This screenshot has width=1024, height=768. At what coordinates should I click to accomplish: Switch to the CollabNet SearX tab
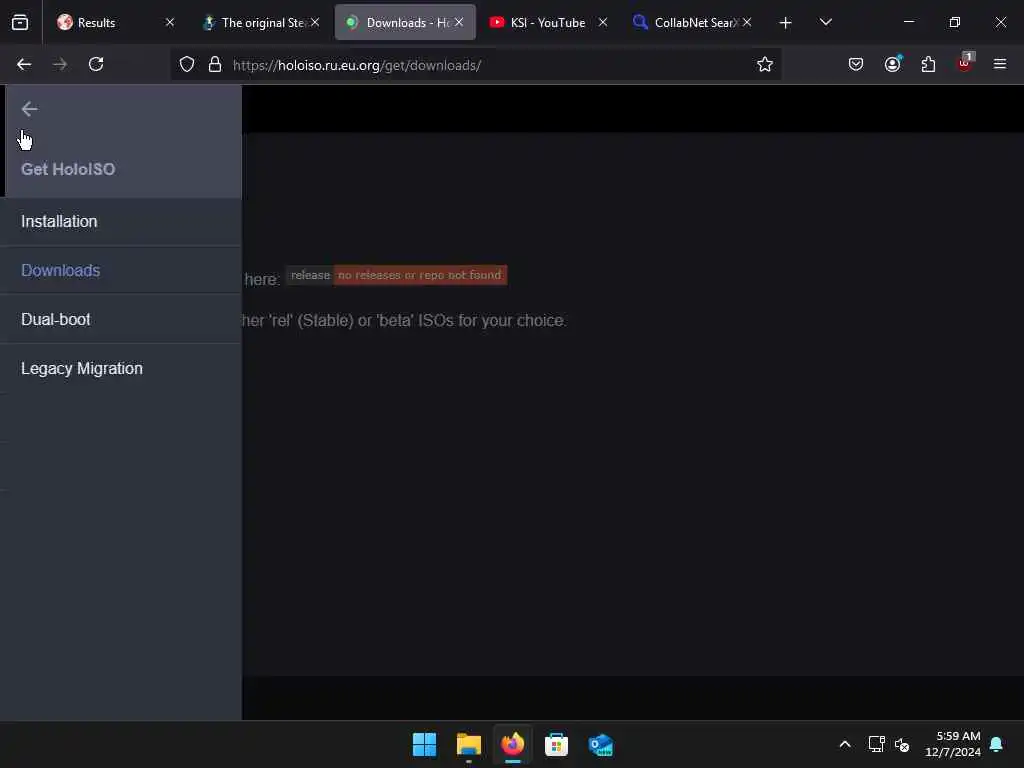coord(694,22)
